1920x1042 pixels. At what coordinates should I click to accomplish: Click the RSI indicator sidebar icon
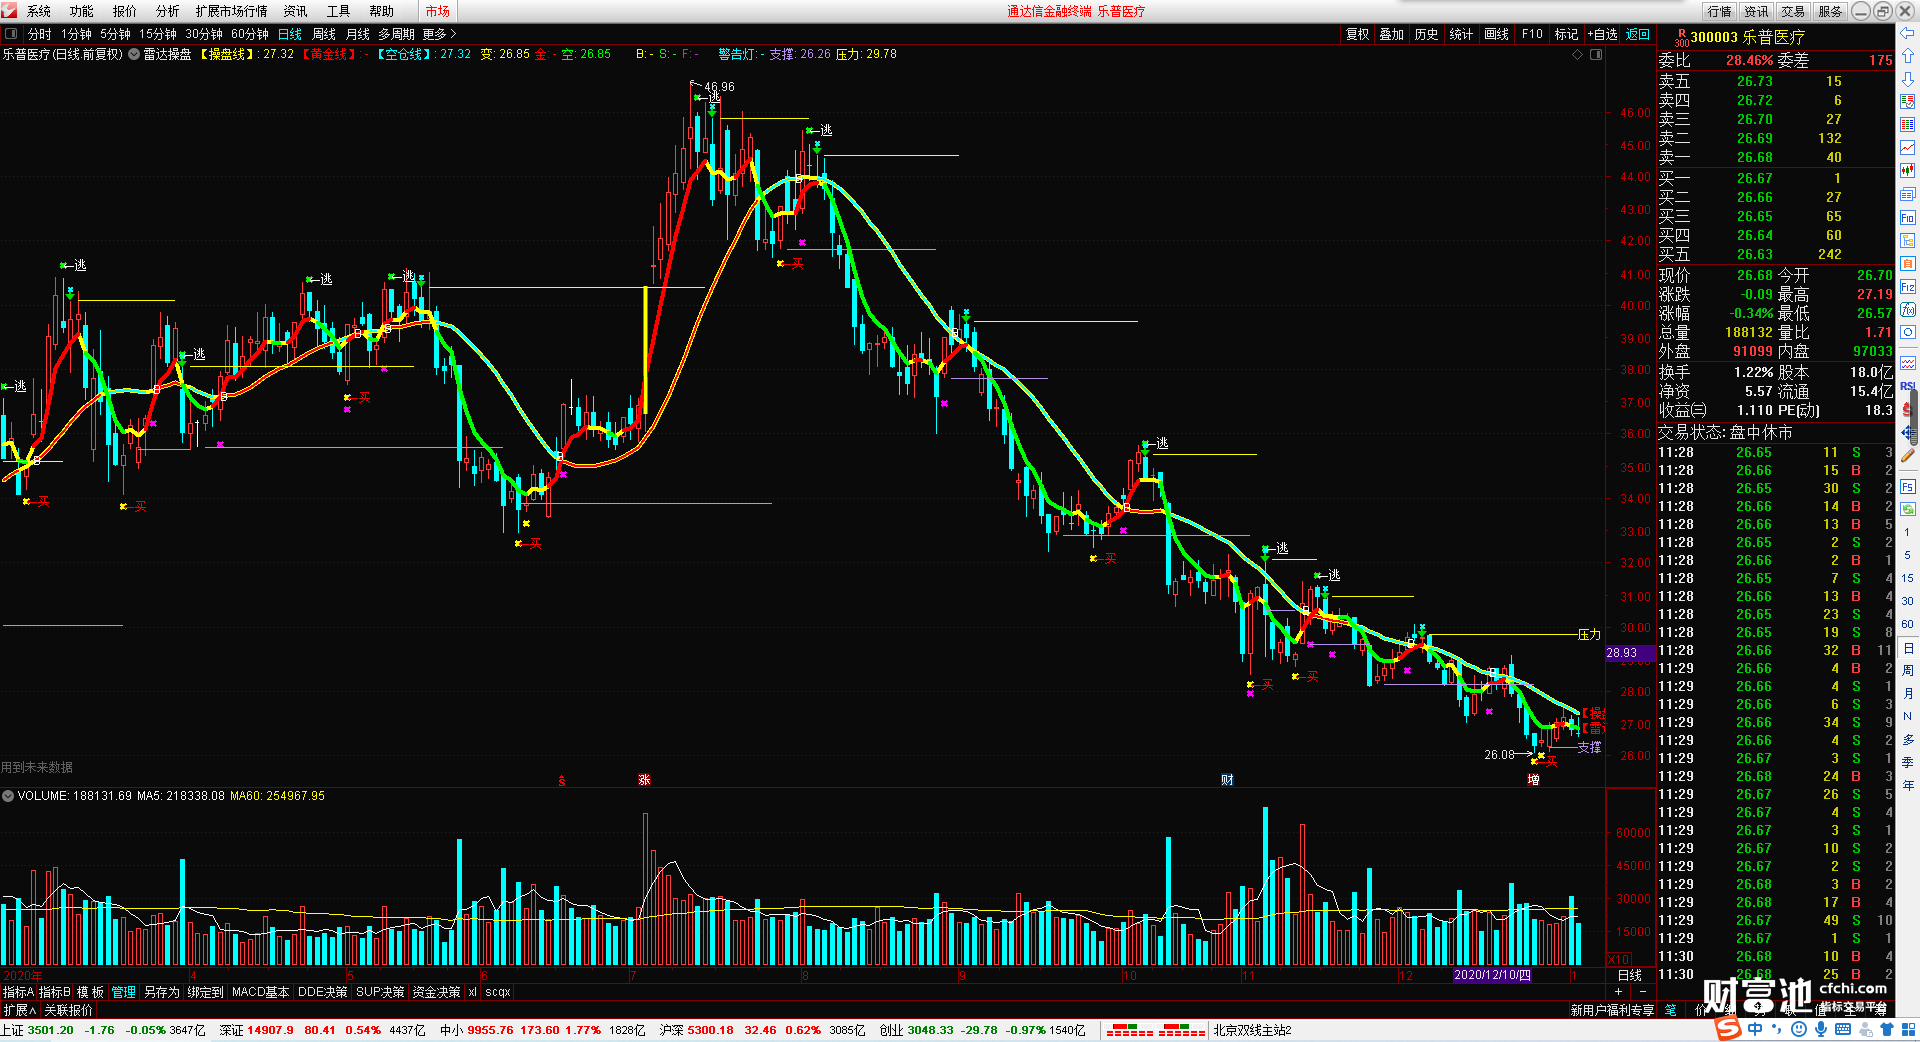click(1908, 386)
